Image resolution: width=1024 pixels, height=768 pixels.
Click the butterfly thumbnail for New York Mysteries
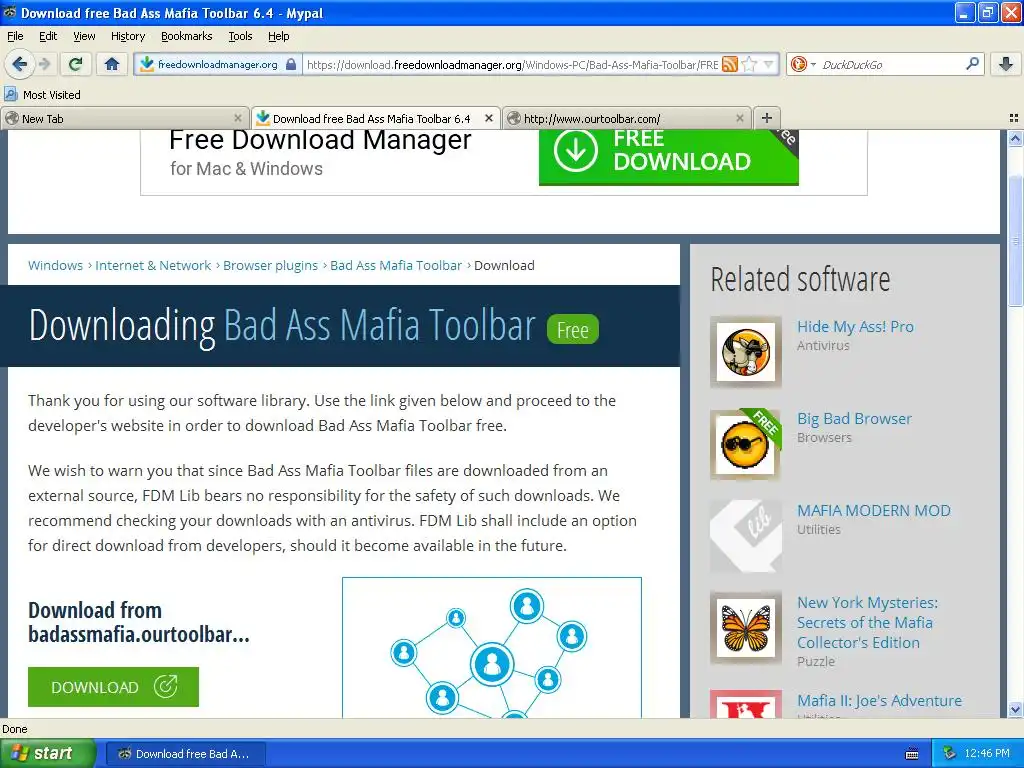click(746, 628)
